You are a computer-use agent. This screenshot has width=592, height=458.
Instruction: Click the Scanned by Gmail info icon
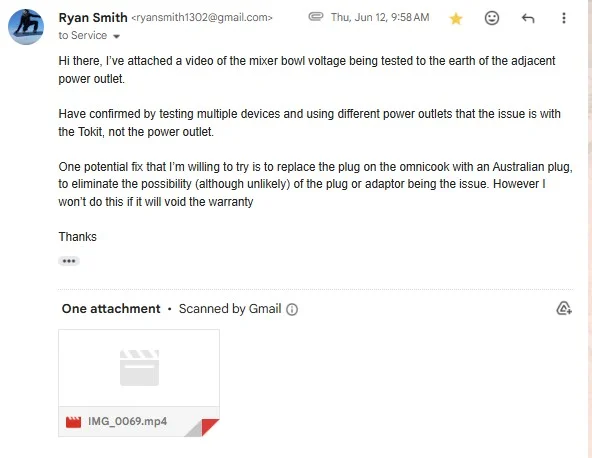pos(292,310)
